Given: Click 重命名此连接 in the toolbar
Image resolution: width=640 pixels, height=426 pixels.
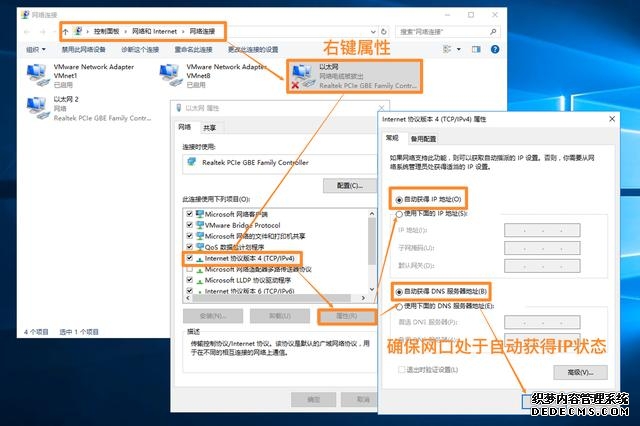Looking at the screenshot, I should coord(193,49).
